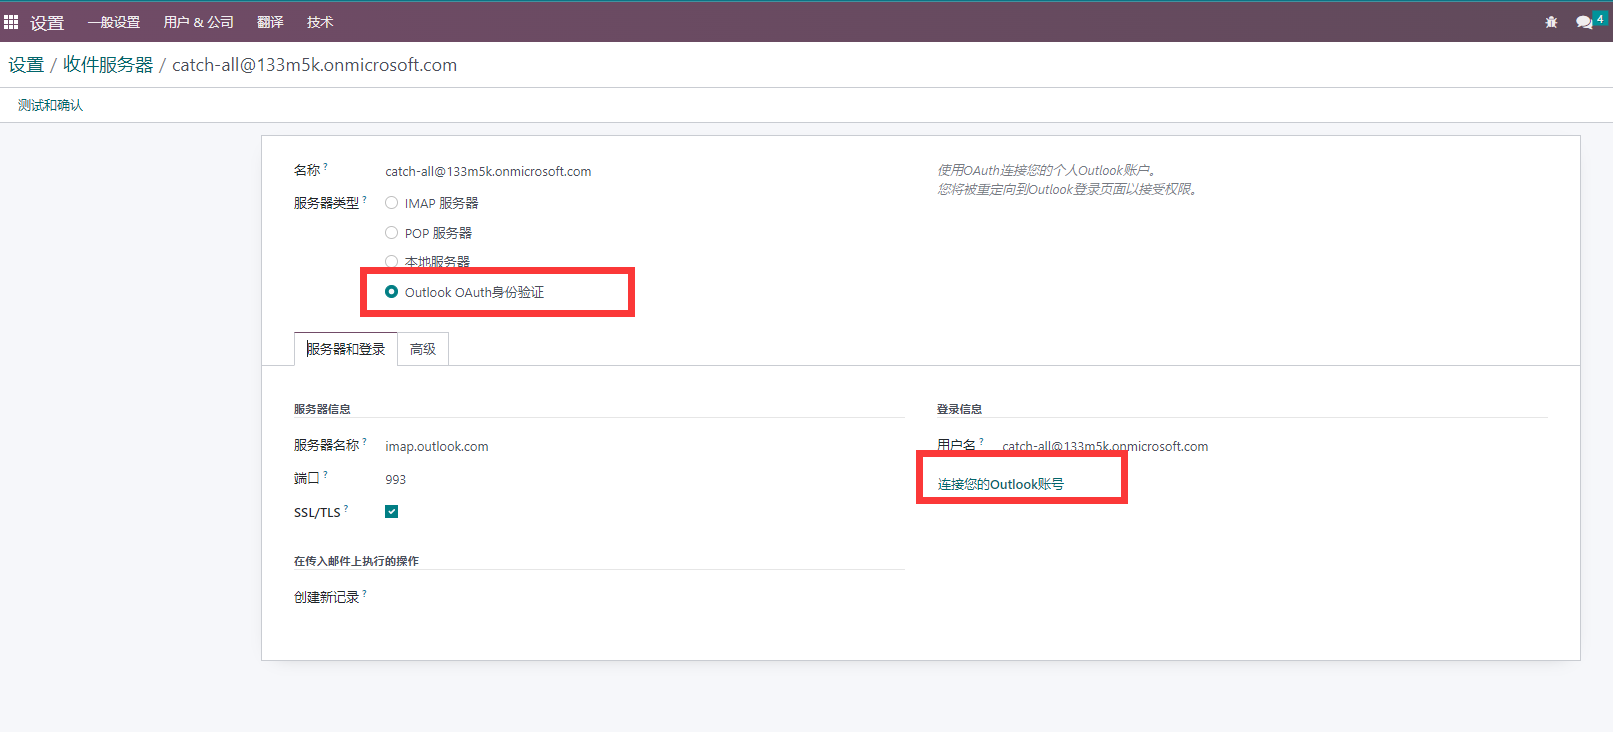Go to 设置 breadcrumb link
The width and height of the screenshot is (1613, 732).
(26, 65)
